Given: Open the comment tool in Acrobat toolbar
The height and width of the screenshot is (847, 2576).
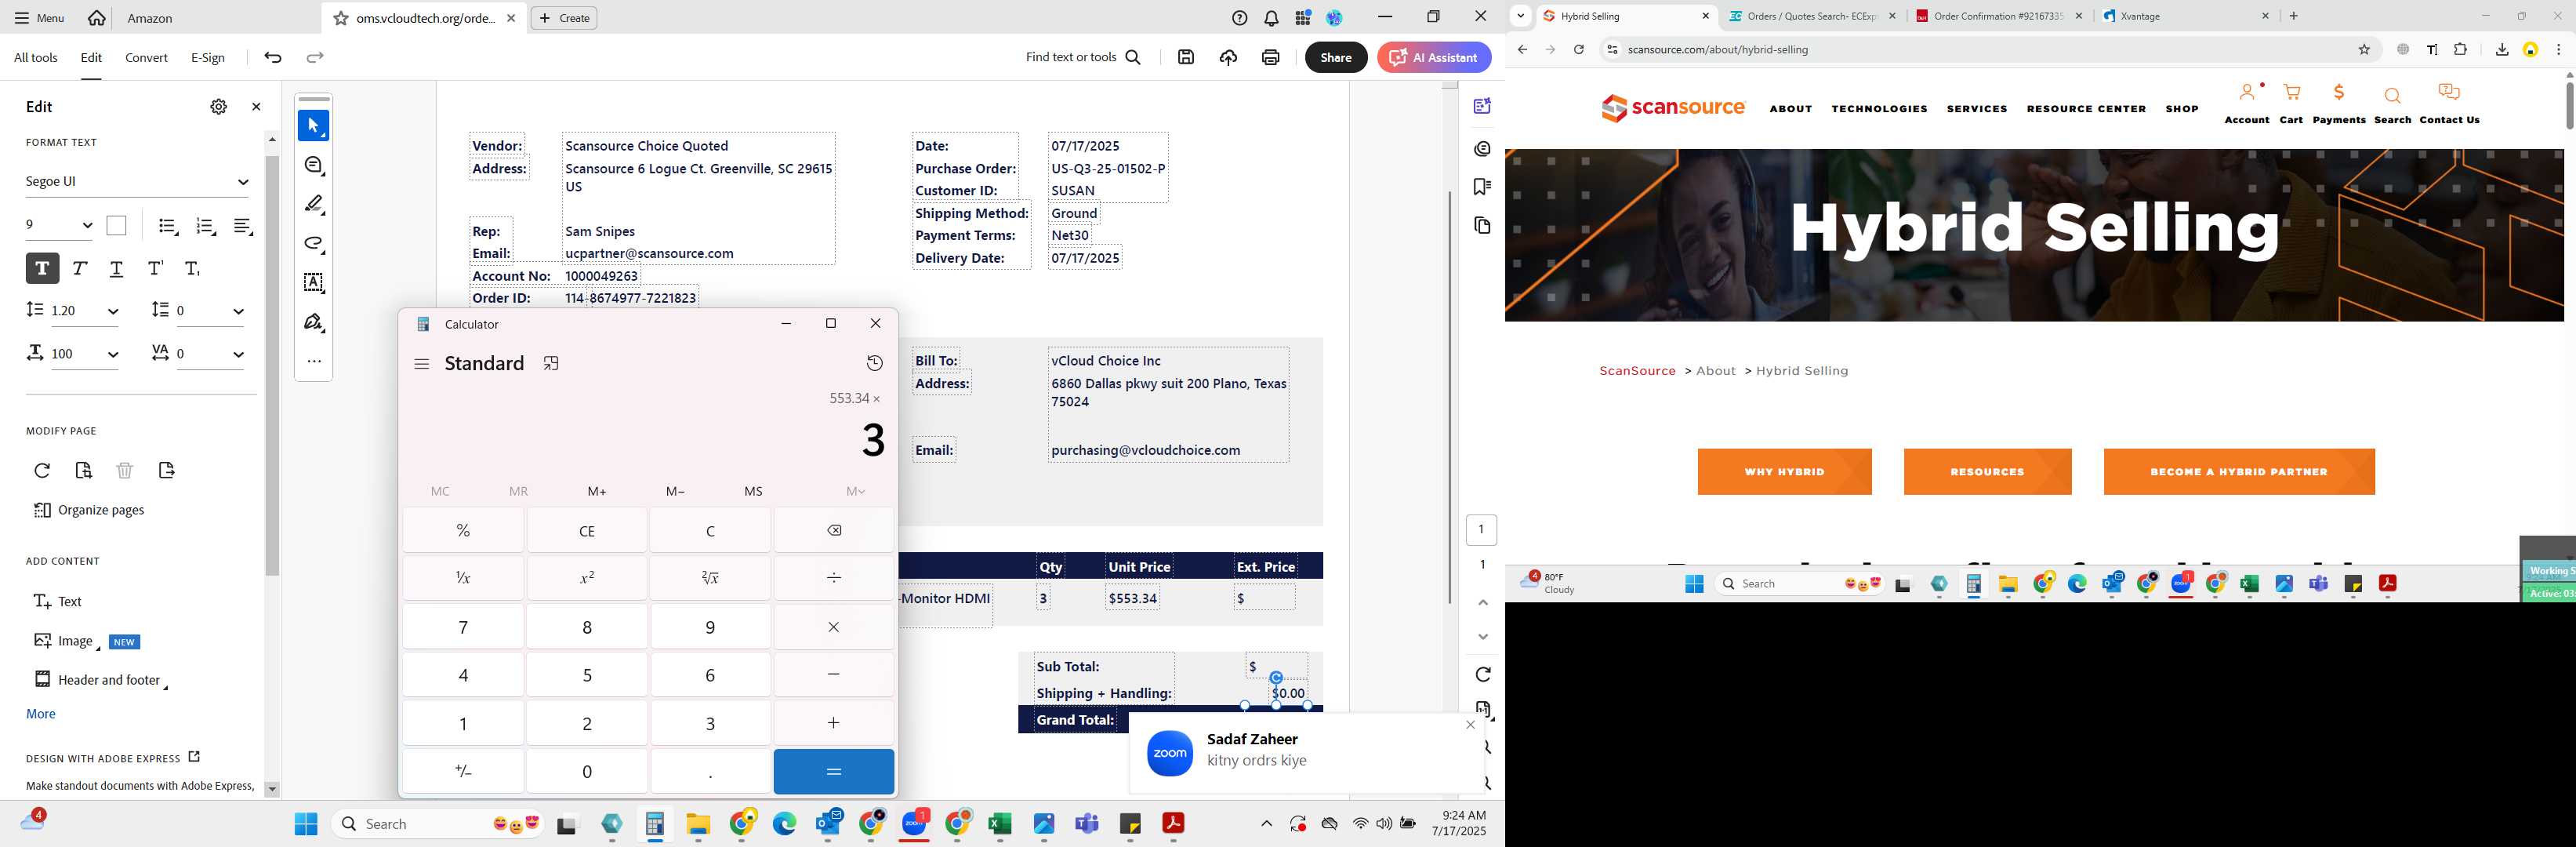Looking at the screenshot, I should [314, 165].
